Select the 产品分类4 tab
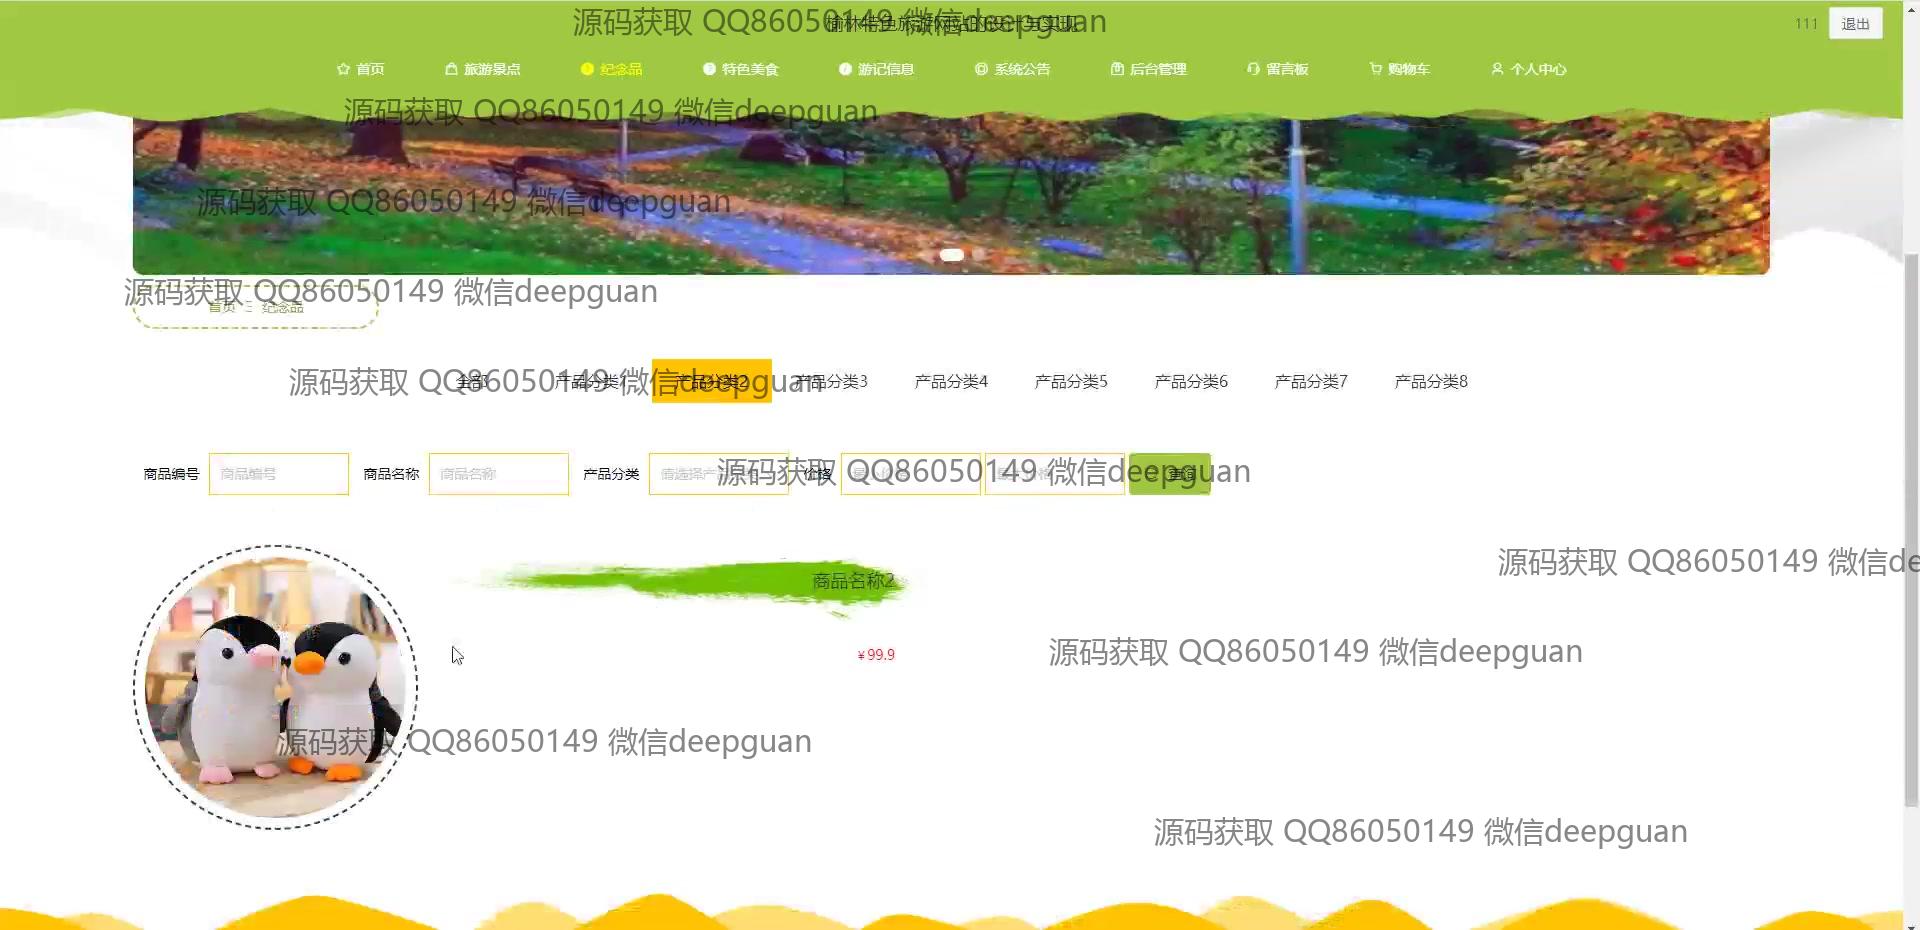This screenshot has width=1920, height=930. point(951,381)
